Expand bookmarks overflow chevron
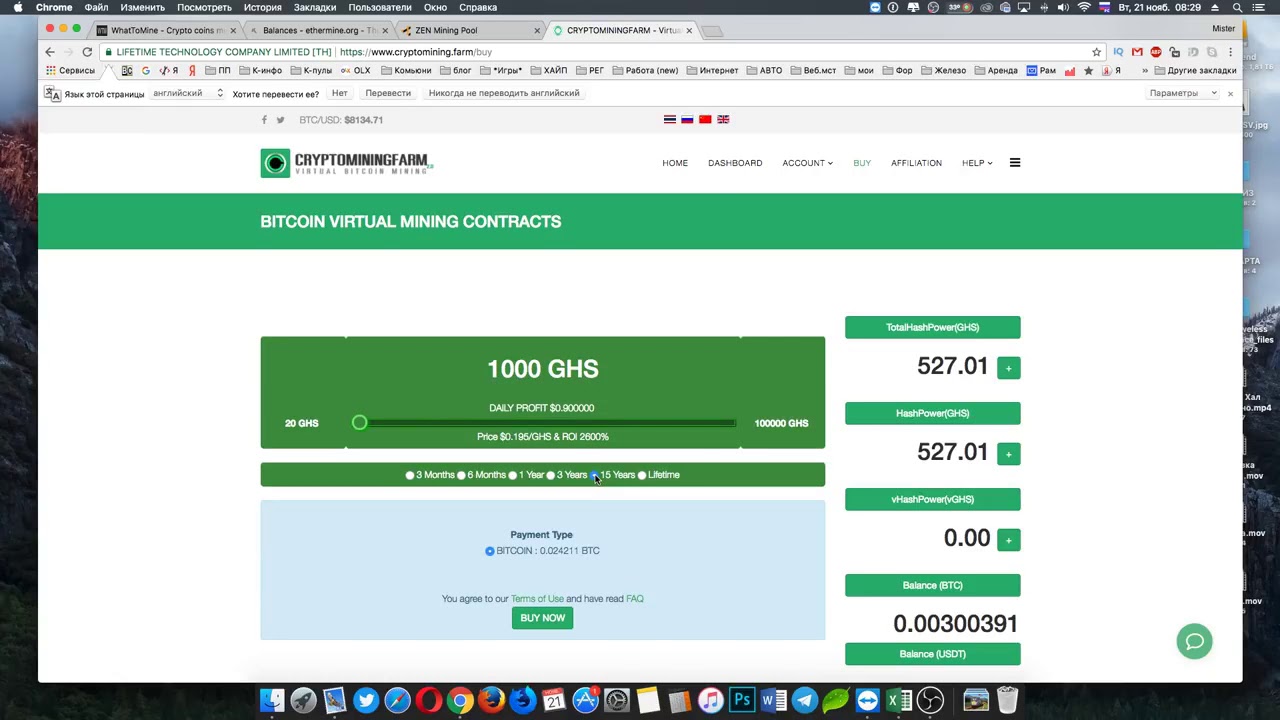 click(x=1145, y=71)
